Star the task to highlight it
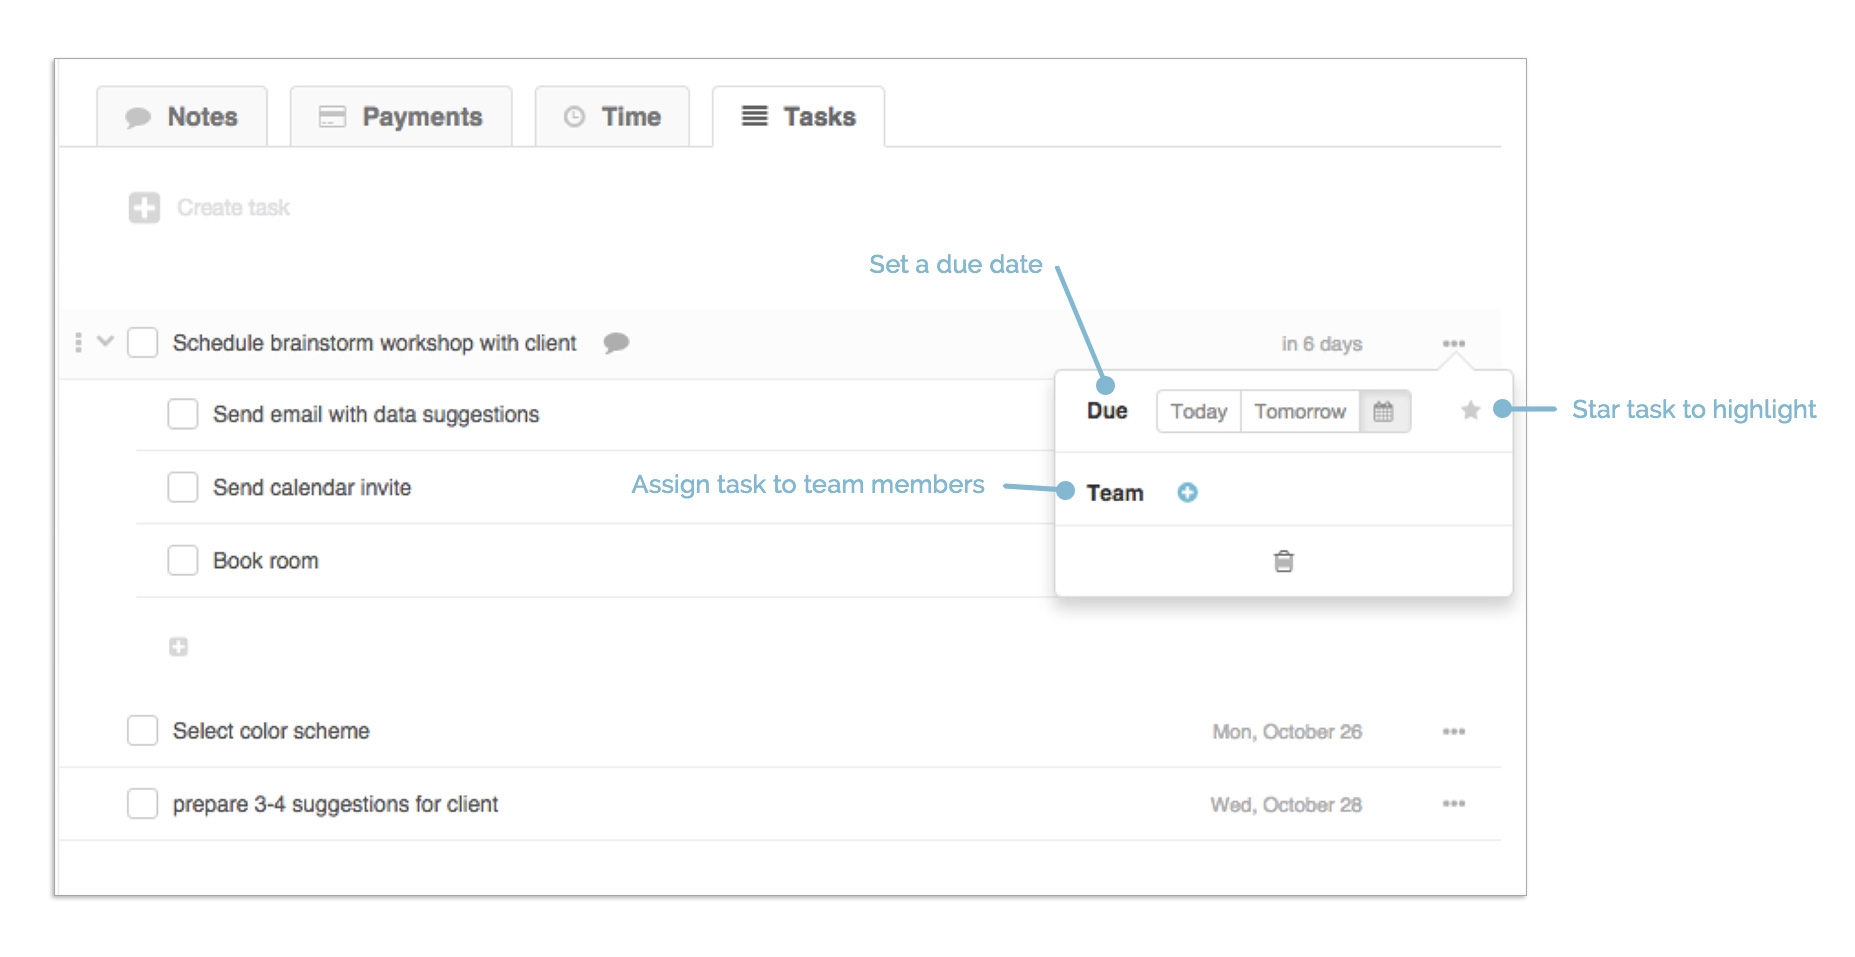This screenshot has width=1855, height=957. [x=1470, y=411]
